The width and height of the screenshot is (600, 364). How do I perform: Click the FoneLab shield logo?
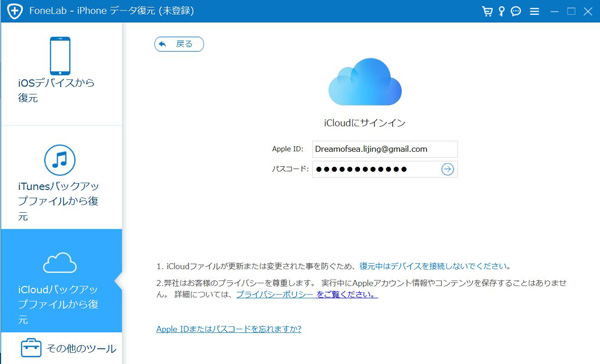tap(15, 11)
